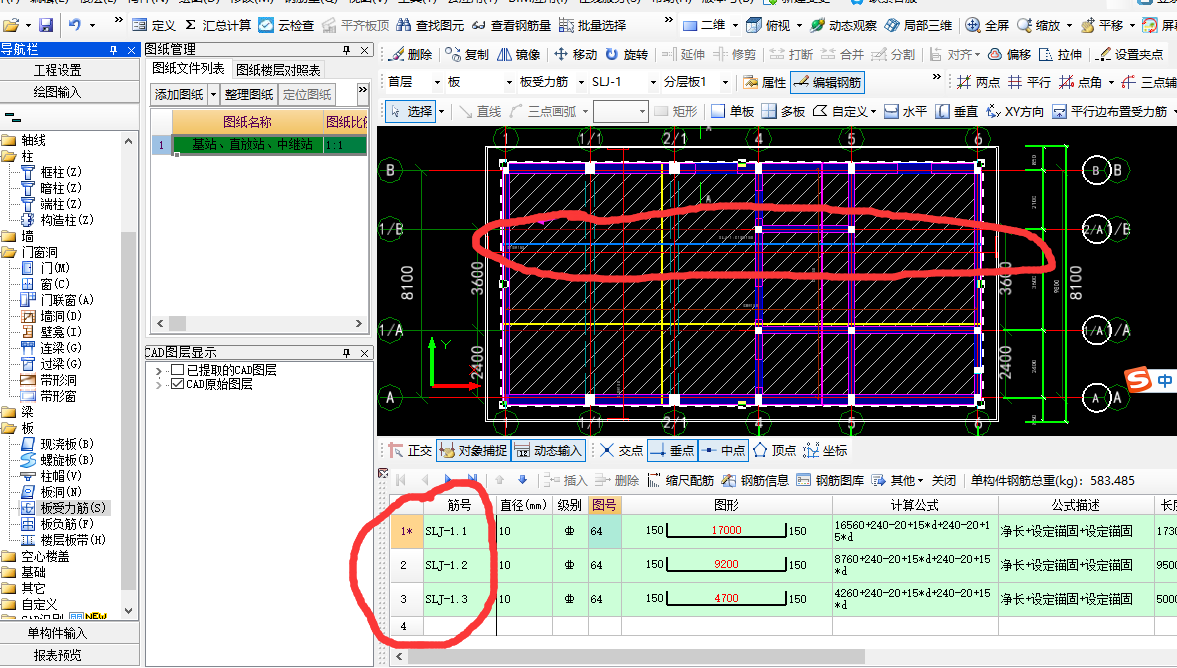Select the 偏移 offset tool
Viewport: 1177px width, 668px height.
coord(1010,54)
